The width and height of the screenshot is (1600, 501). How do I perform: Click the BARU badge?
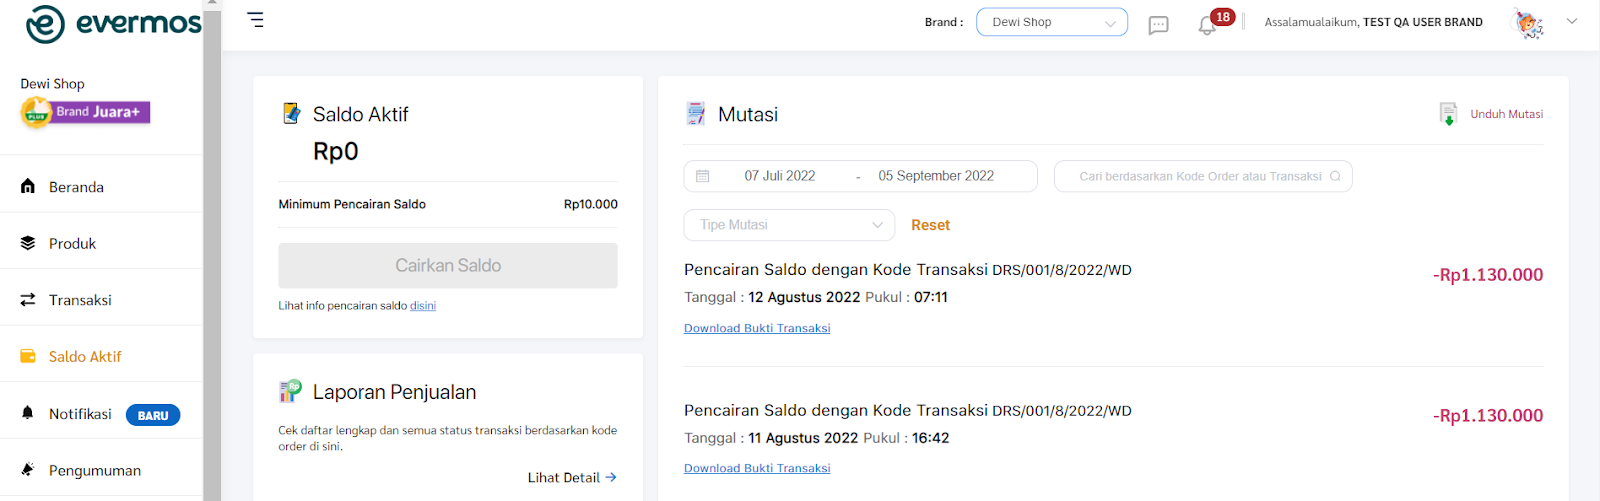153,415
